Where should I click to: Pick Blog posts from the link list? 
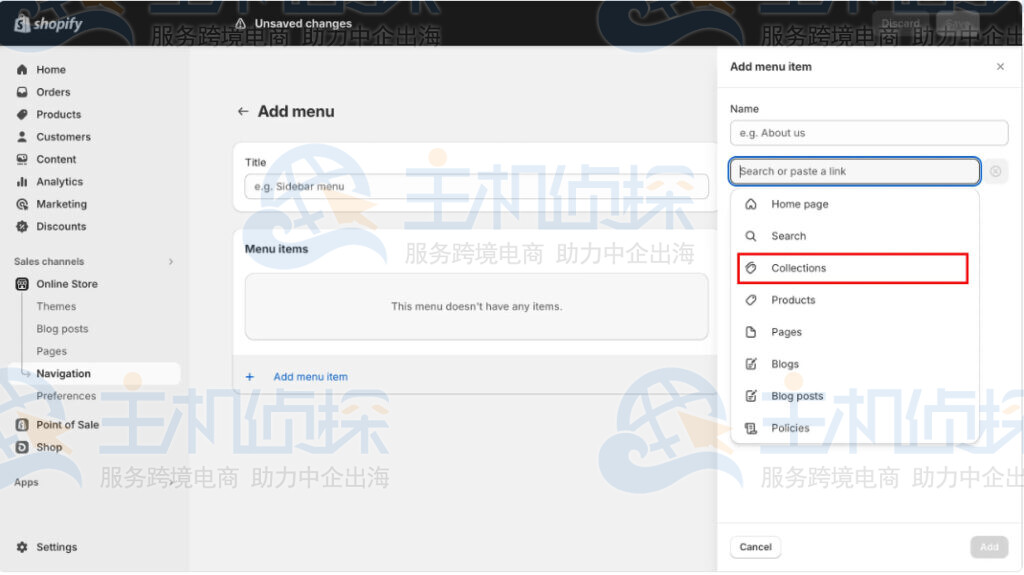tap(797, 396)
